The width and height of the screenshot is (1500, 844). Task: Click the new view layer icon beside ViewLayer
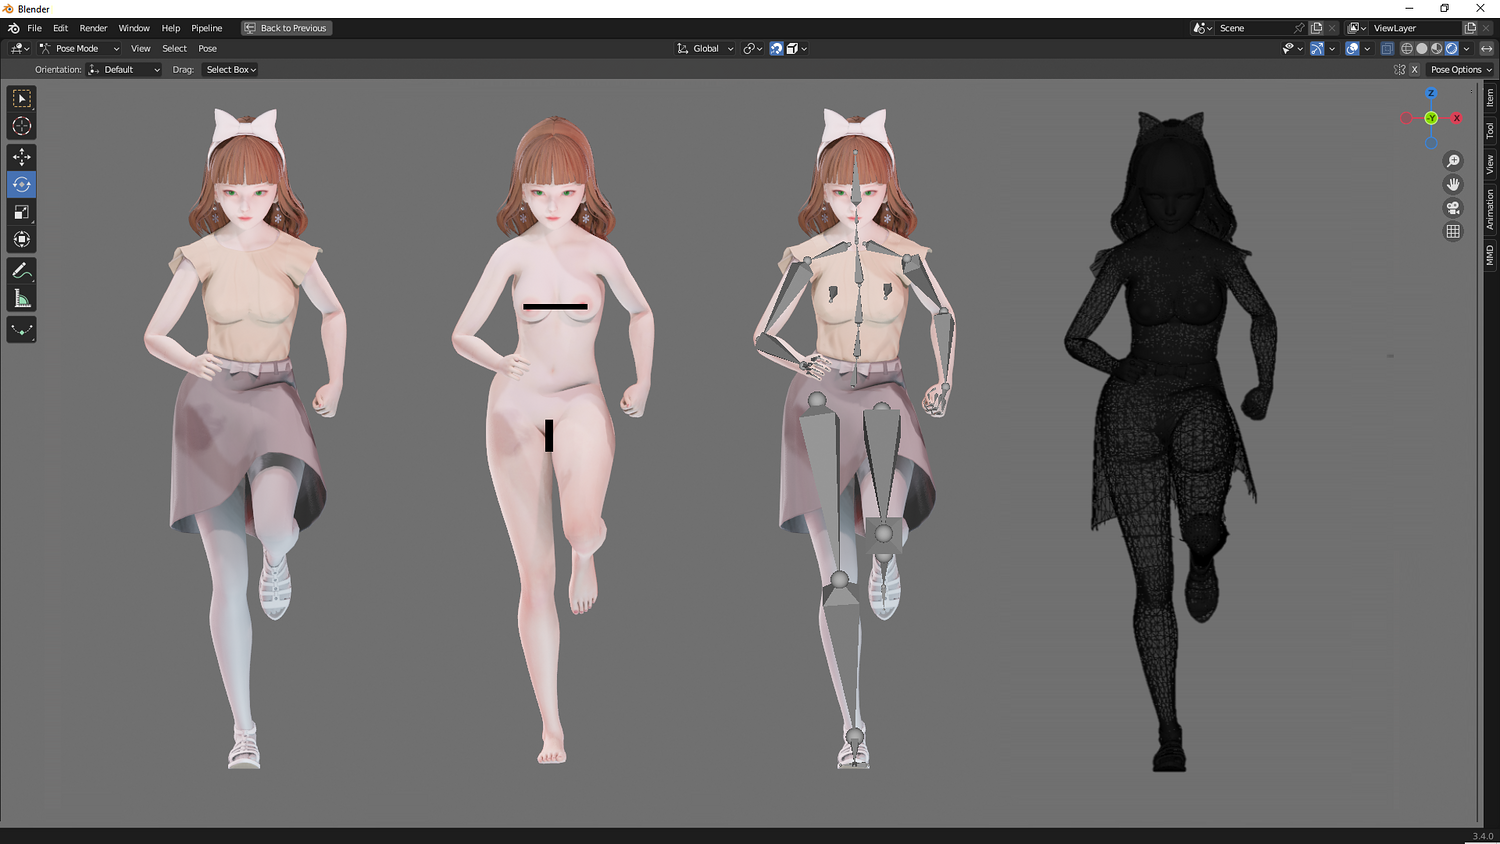(1471, 28)
